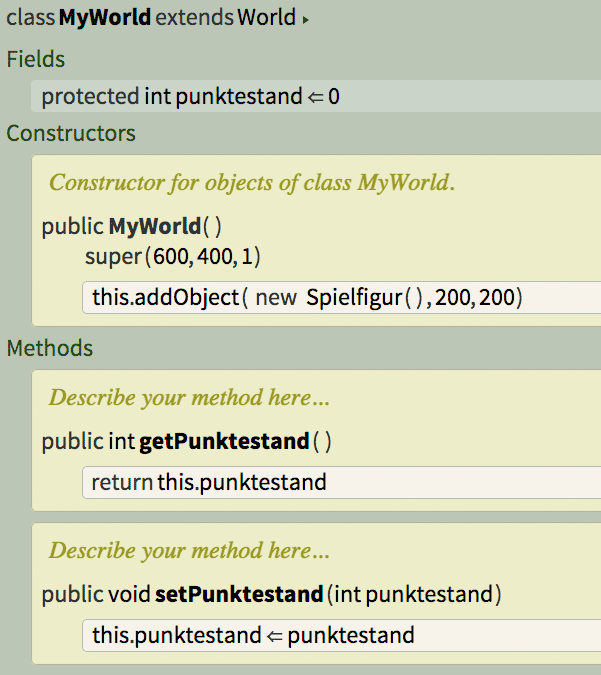Click the getPunktestand method name
Viewport: 601px width, 675px height.
click(x=224, y=441)
